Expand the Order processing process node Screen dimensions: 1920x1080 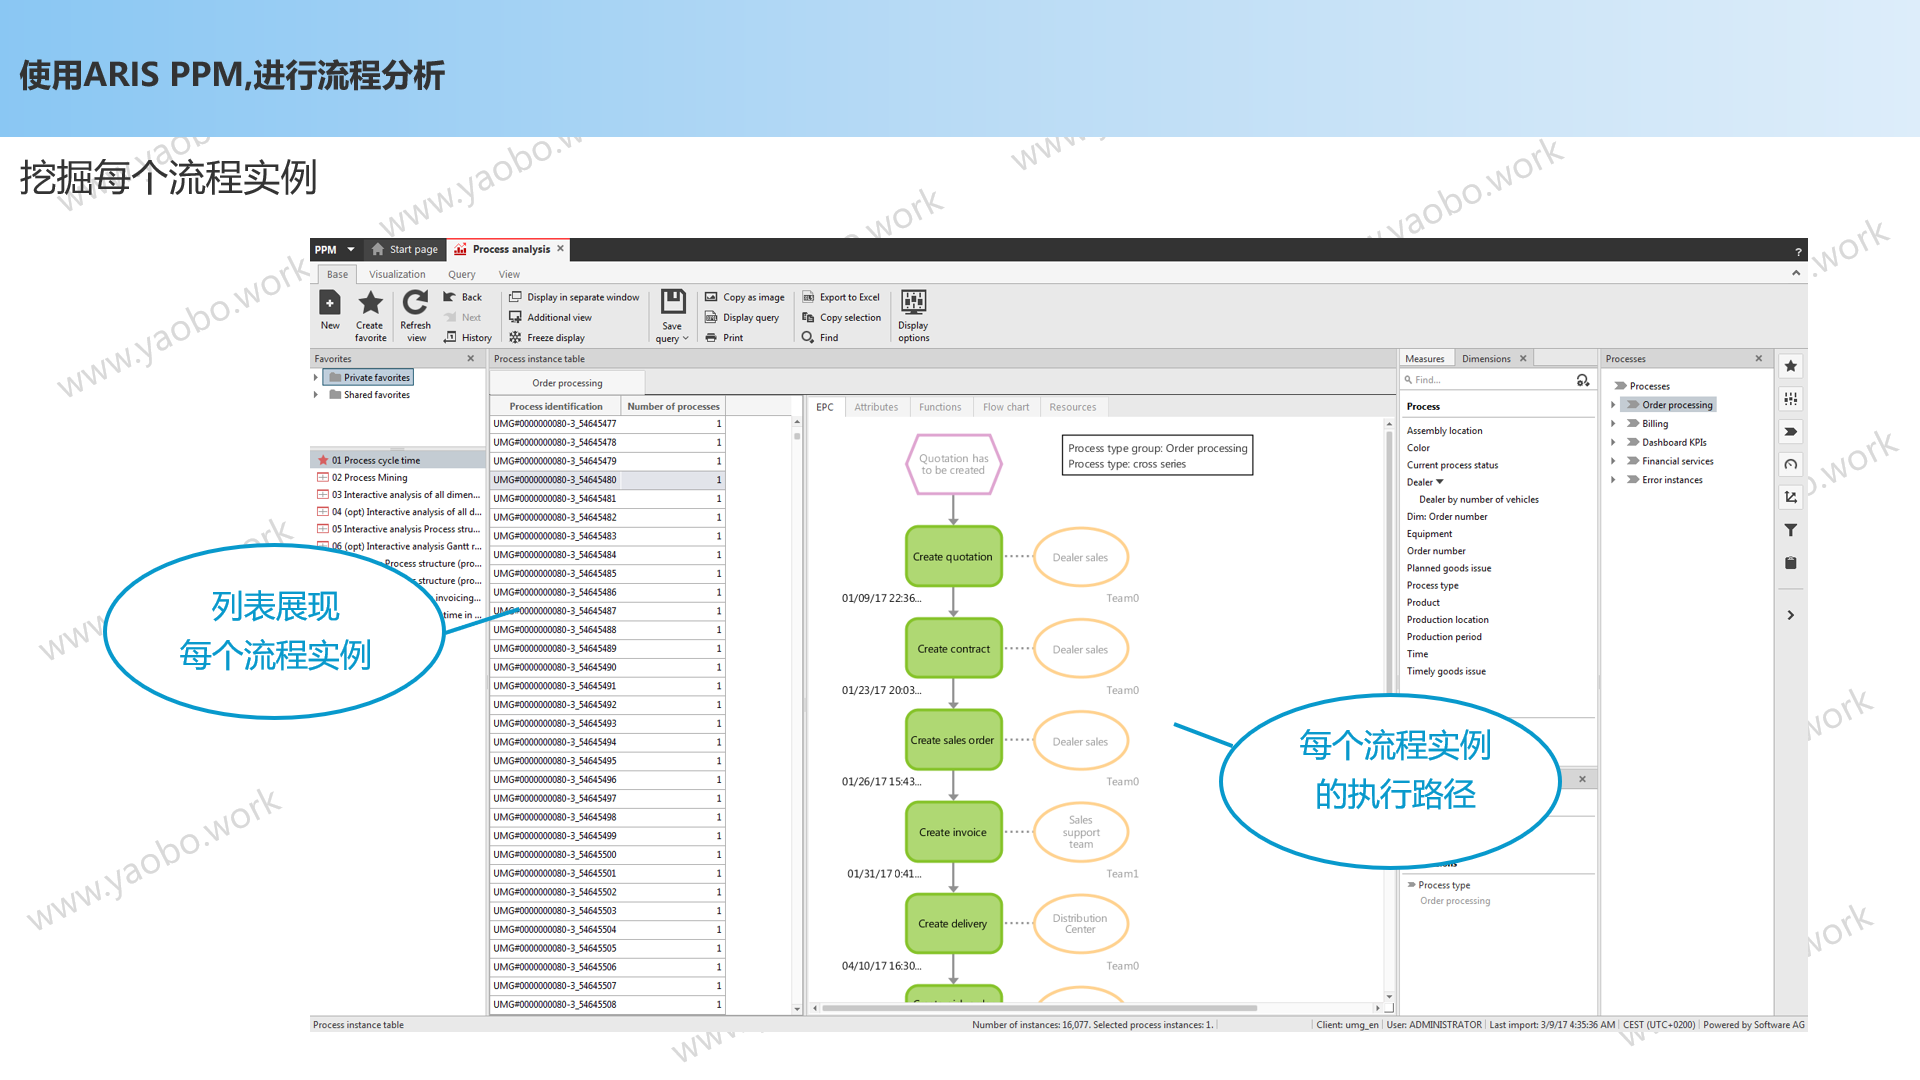[1613, 405]
